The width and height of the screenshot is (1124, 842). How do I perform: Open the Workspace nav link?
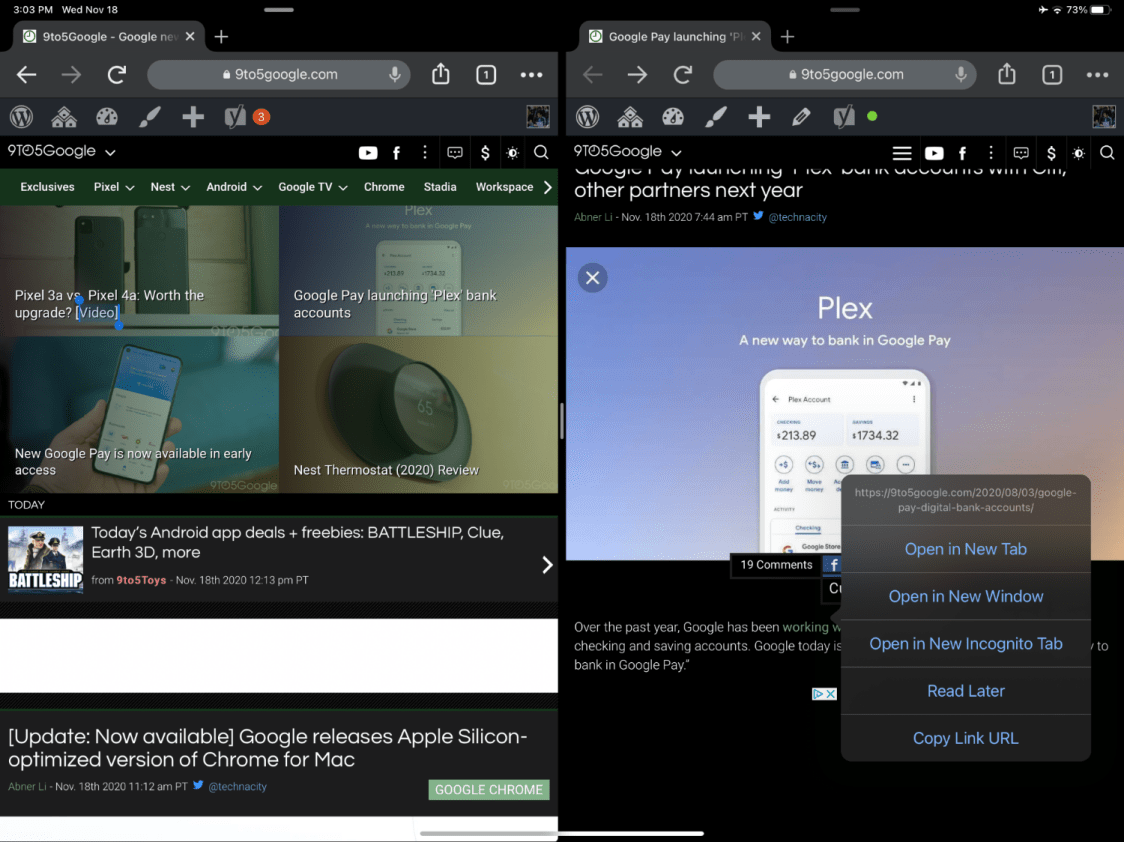[505, 187]
